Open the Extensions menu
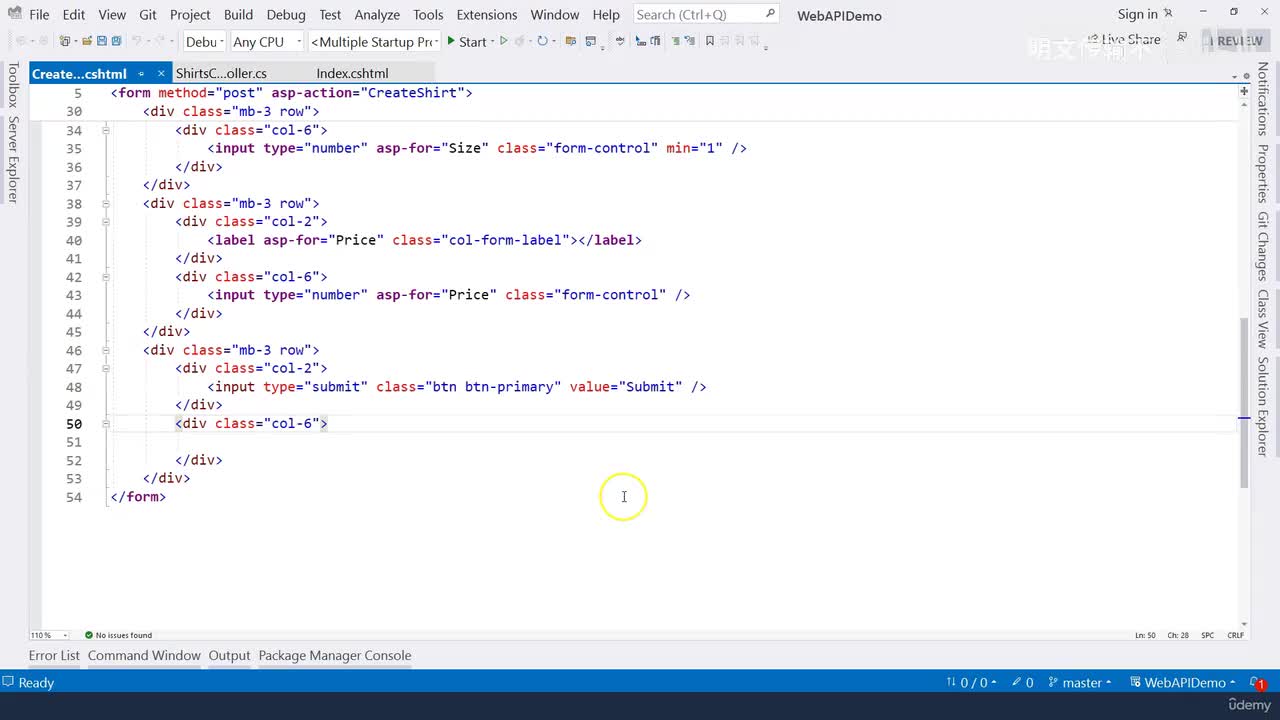Screen dimensions: 1280x720 coord(487,14)
